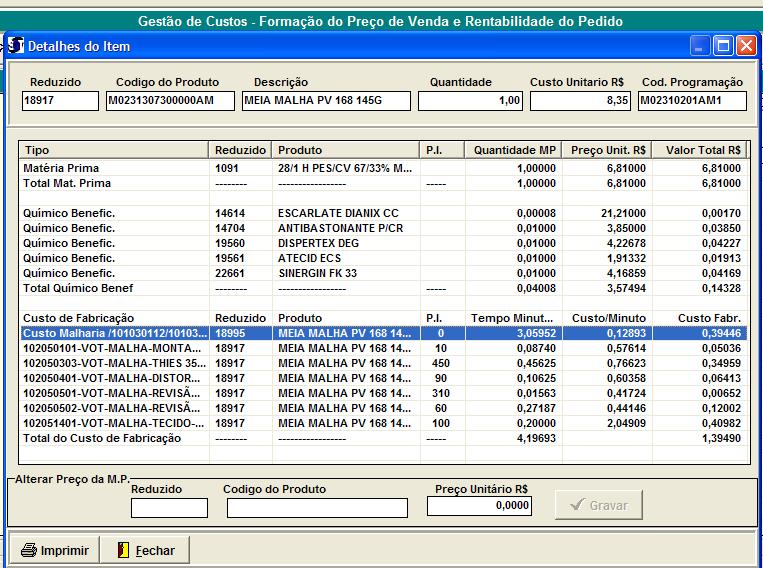This screenshot has height=568, width=763.
Task: Click the bottom Codigo do Produto field
Action: (x=317, y=508)
